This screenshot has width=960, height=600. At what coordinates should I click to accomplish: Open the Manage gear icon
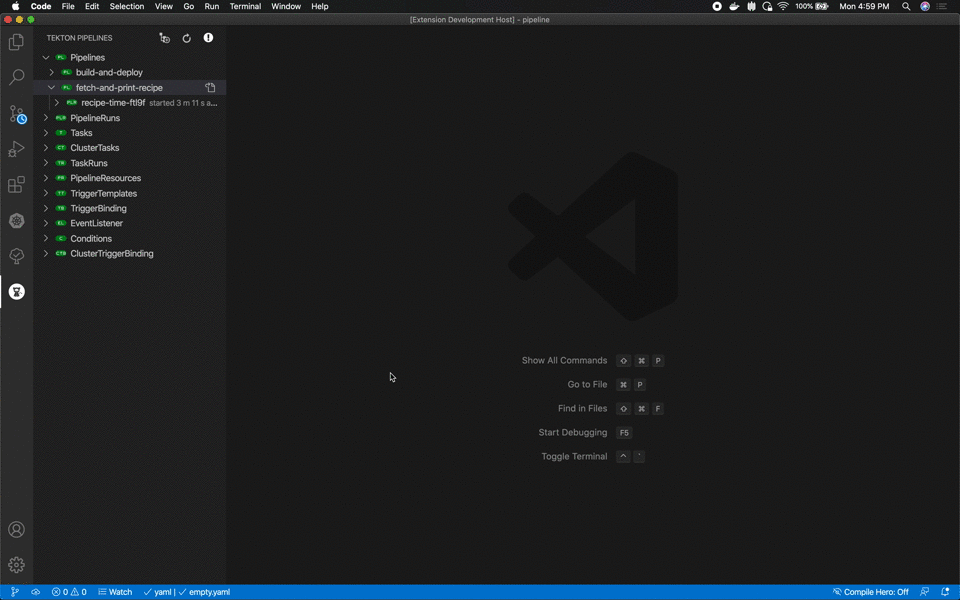click(x=17, y=564)
